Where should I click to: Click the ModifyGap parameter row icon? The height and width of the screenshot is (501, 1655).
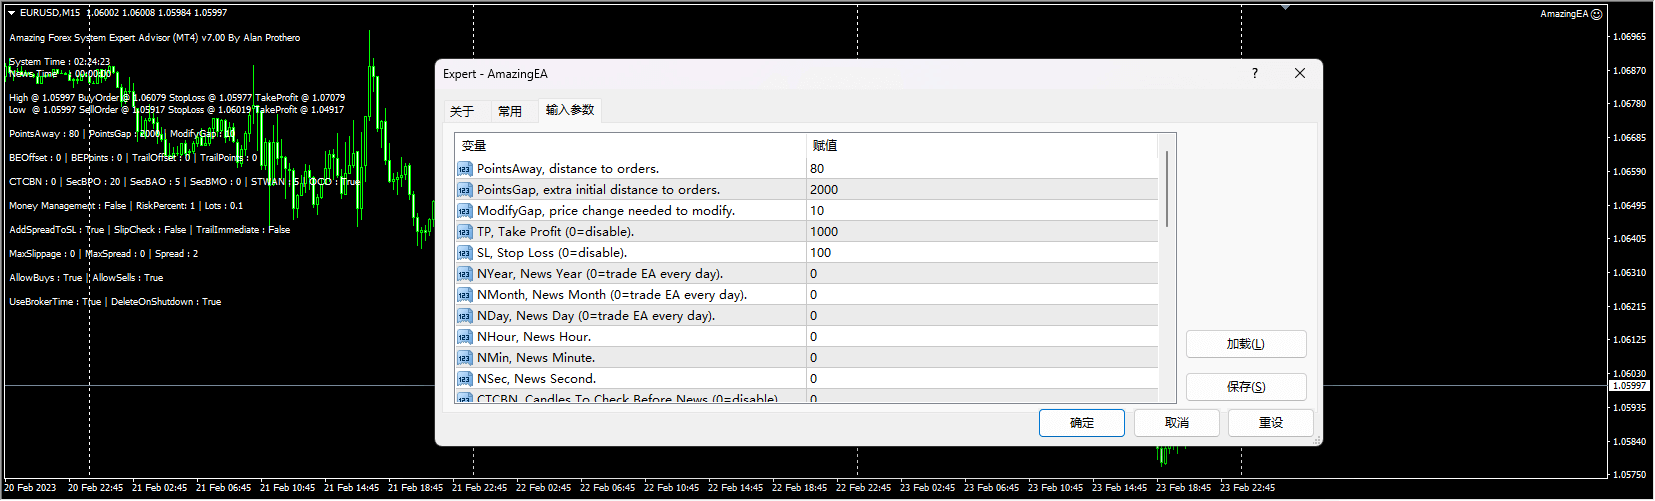[x=464, y=211]
